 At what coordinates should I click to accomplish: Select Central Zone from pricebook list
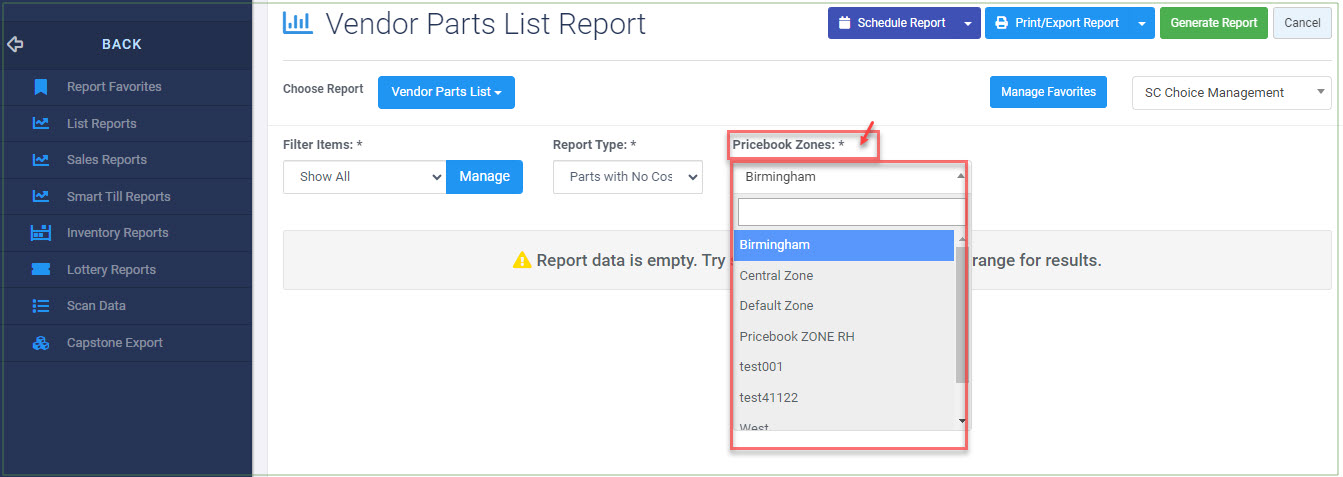tap(776, 276)
